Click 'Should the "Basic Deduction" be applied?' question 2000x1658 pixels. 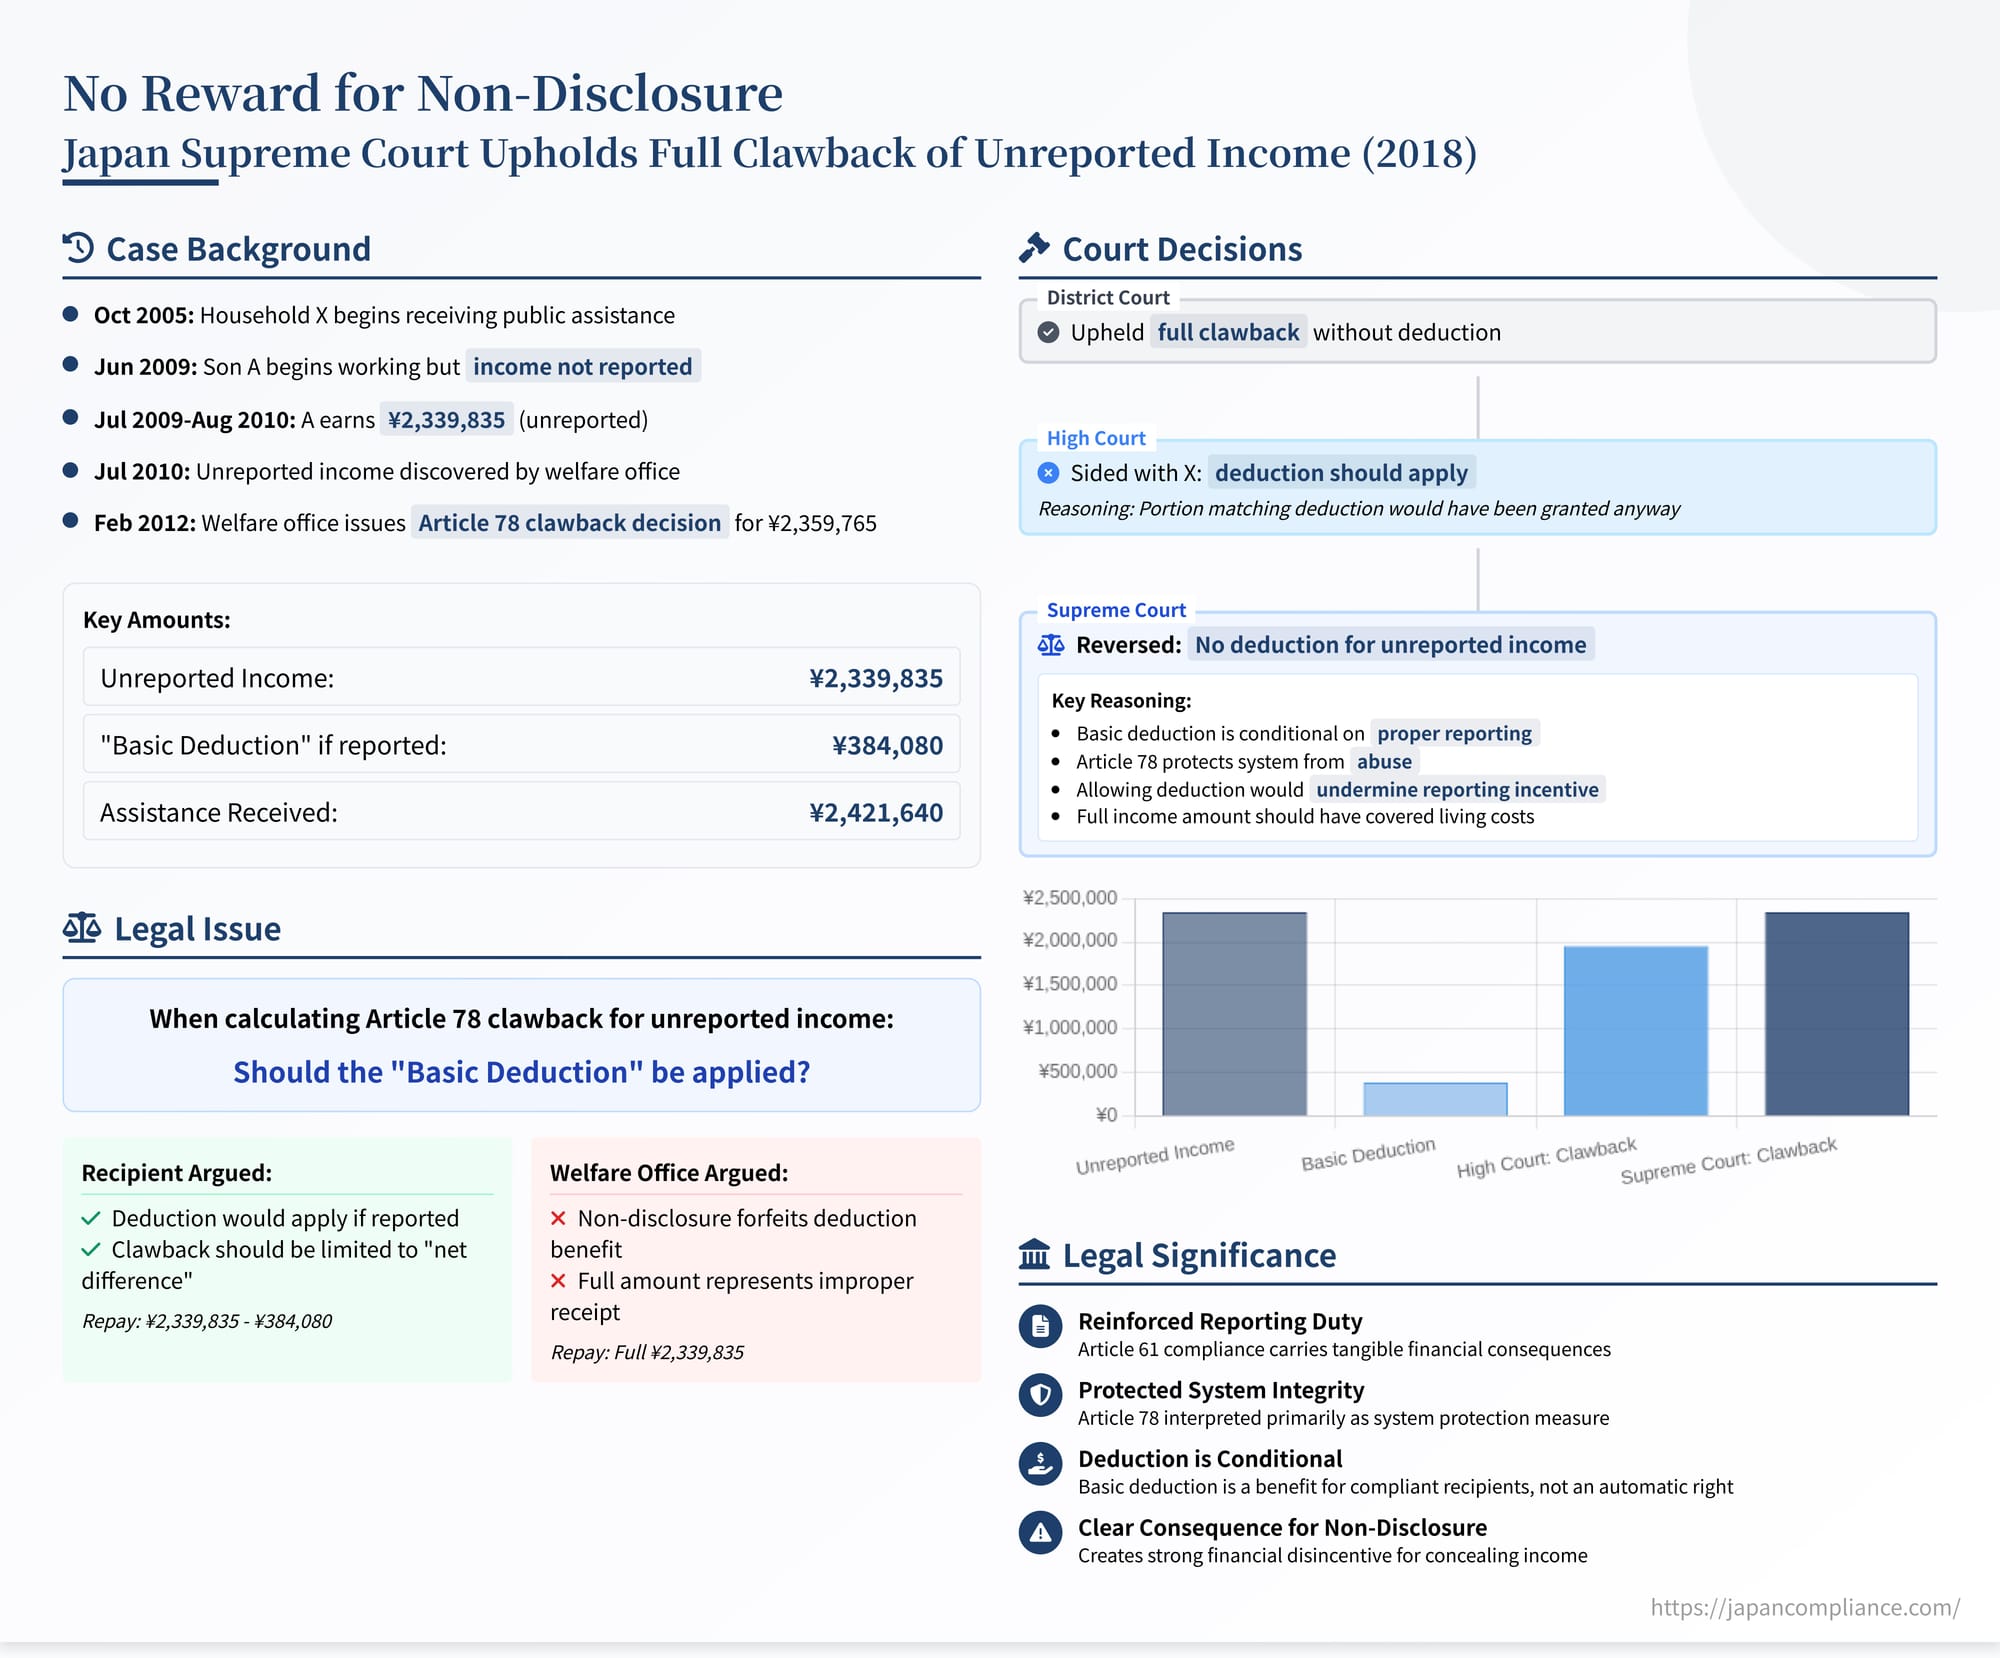pos(522,1072)
